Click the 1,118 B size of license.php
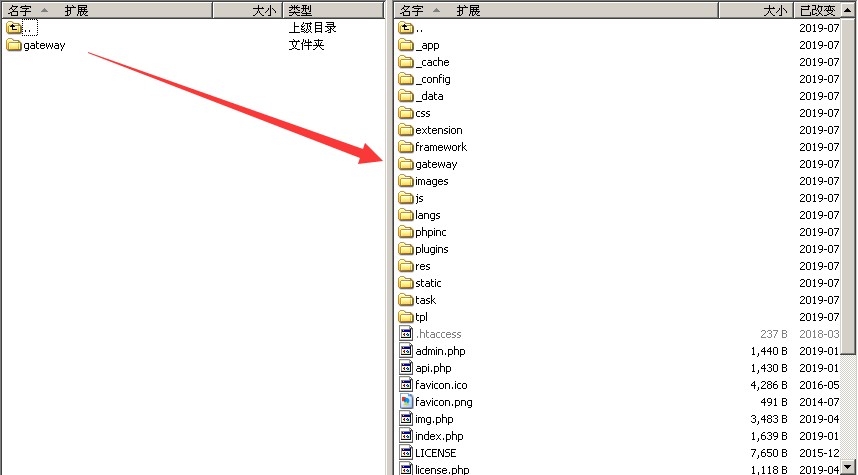The width and height of the screenshot is (858, 475). (x=769, y=470)
